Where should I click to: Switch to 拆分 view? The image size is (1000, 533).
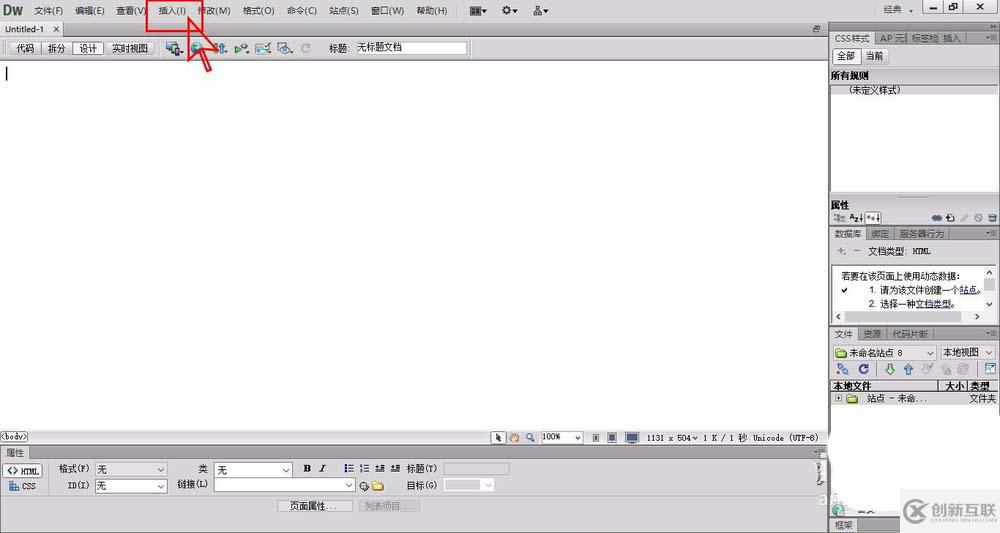[x=56, y=48]
